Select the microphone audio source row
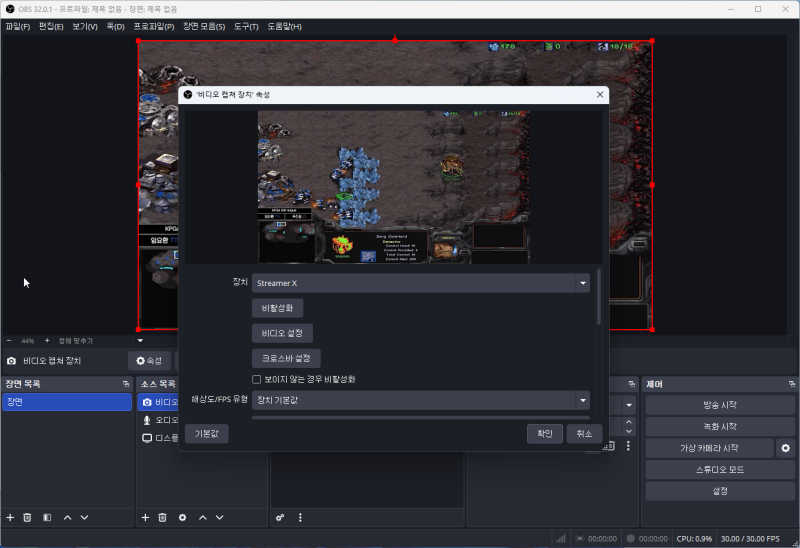 [x=157, y=420]
